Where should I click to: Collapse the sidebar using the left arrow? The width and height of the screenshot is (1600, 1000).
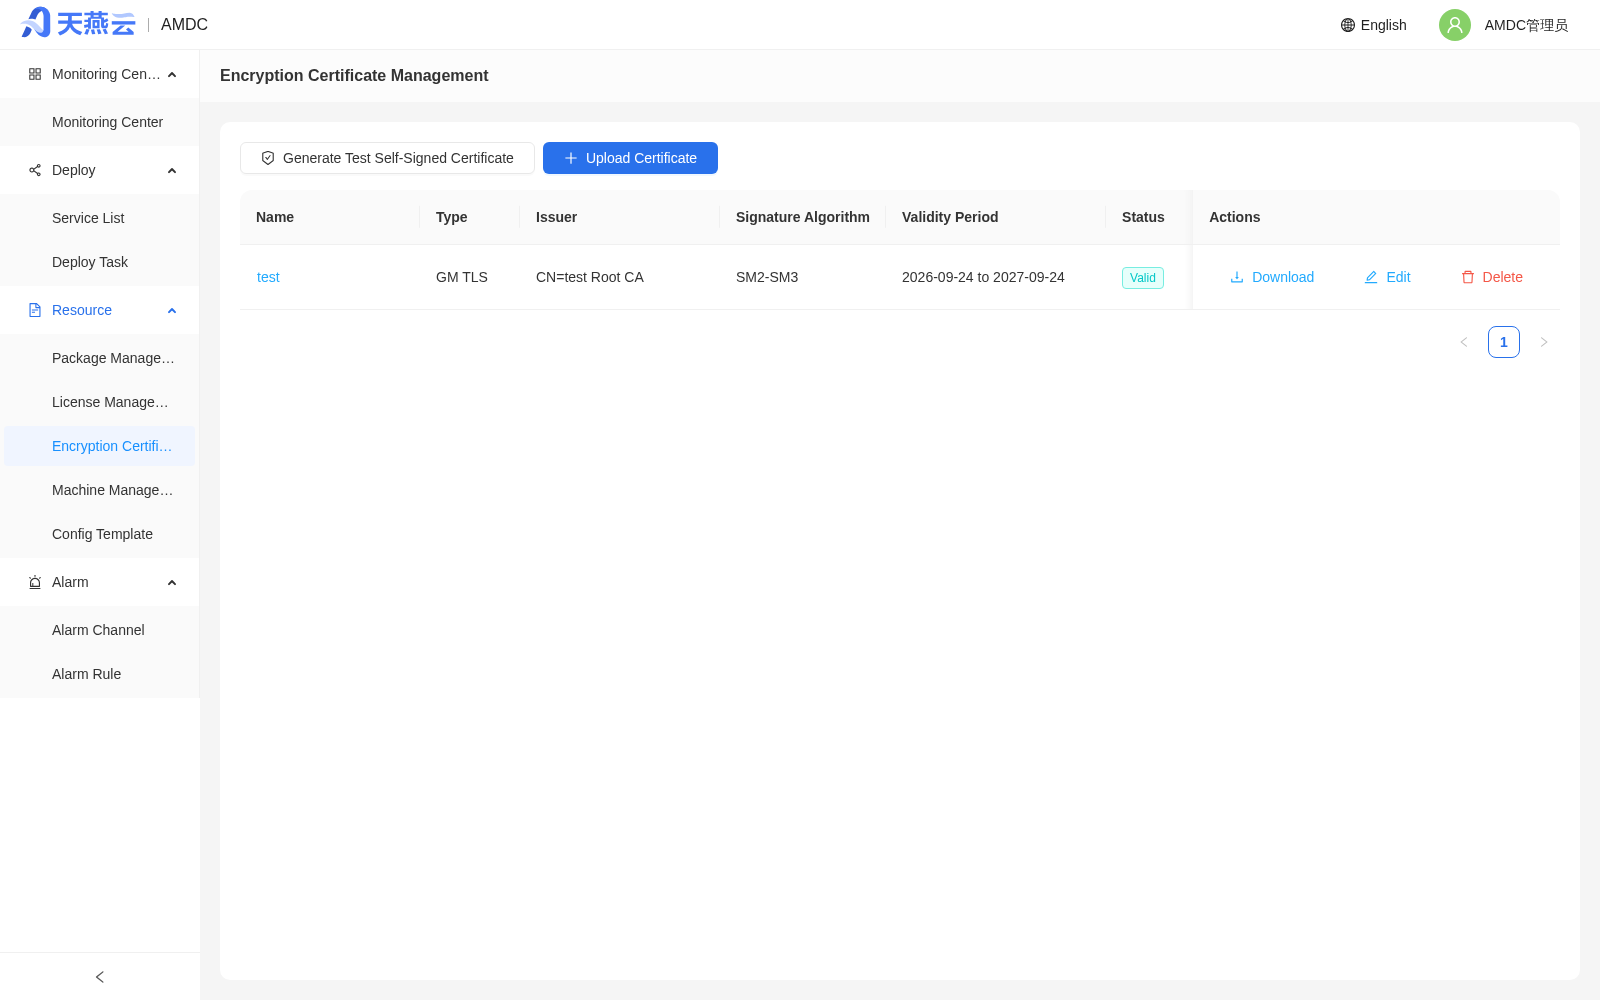pos(100,977)
